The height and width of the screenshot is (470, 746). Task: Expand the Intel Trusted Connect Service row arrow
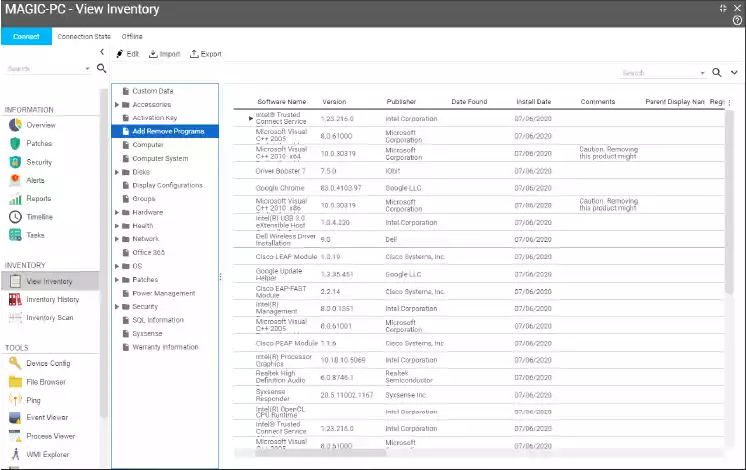(251, 118)
